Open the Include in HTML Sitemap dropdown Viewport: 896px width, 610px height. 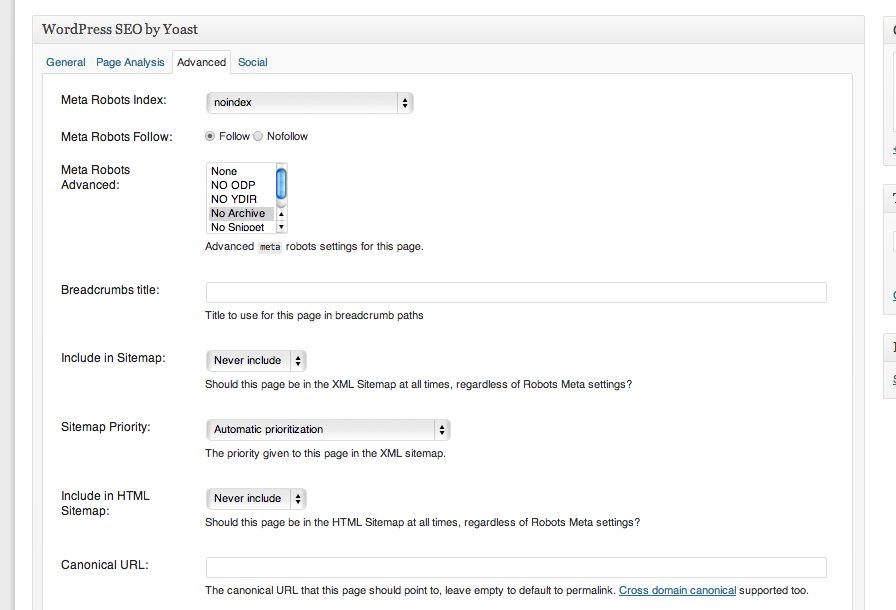[x=256, y=498]
